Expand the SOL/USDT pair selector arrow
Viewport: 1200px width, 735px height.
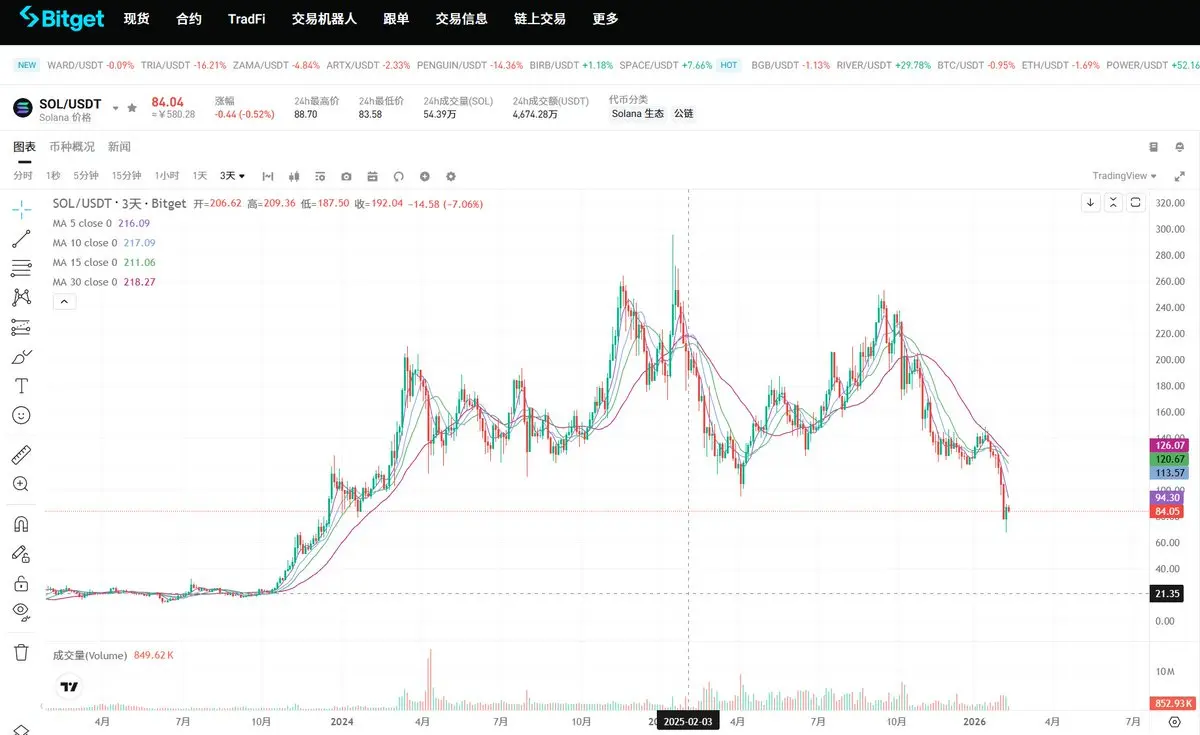pos(115,107)
